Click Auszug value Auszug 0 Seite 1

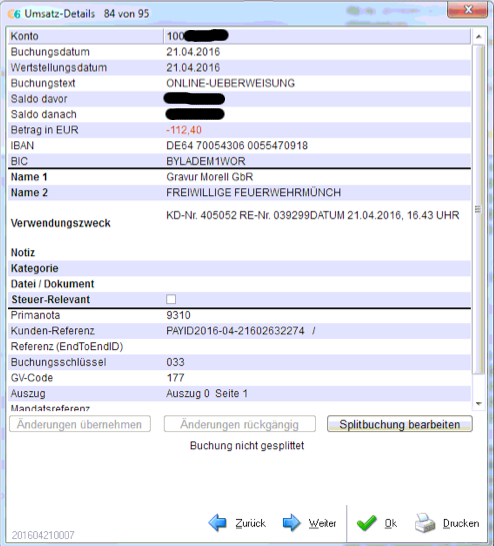click(x=207, y=393)
